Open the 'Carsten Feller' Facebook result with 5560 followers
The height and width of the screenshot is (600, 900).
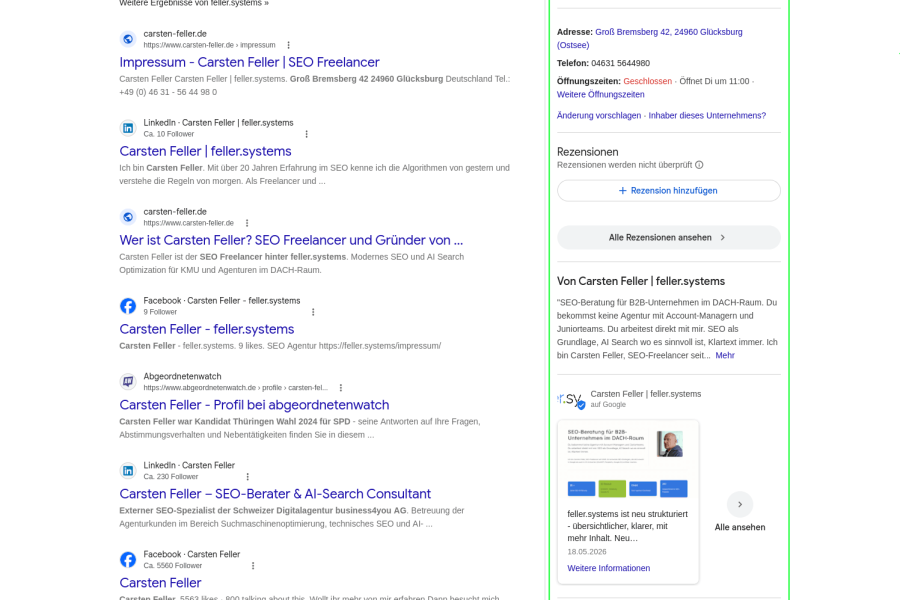[x=160, y=583]
